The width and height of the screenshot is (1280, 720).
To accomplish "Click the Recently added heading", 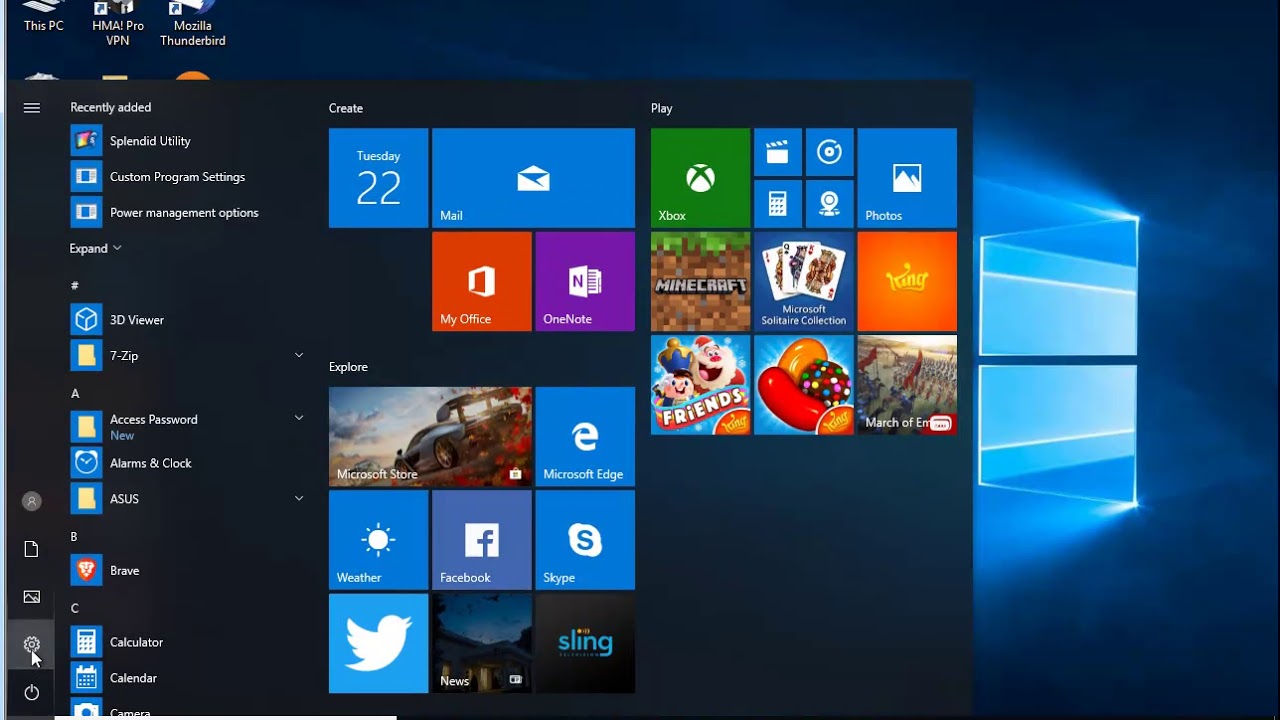I will 111,107.
